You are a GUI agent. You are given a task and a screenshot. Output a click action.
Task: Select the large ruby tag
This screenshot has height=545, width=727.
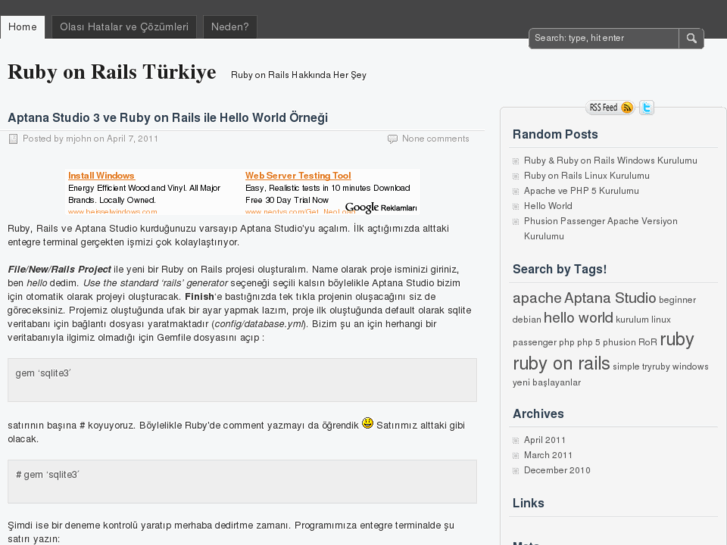[677, 340]
